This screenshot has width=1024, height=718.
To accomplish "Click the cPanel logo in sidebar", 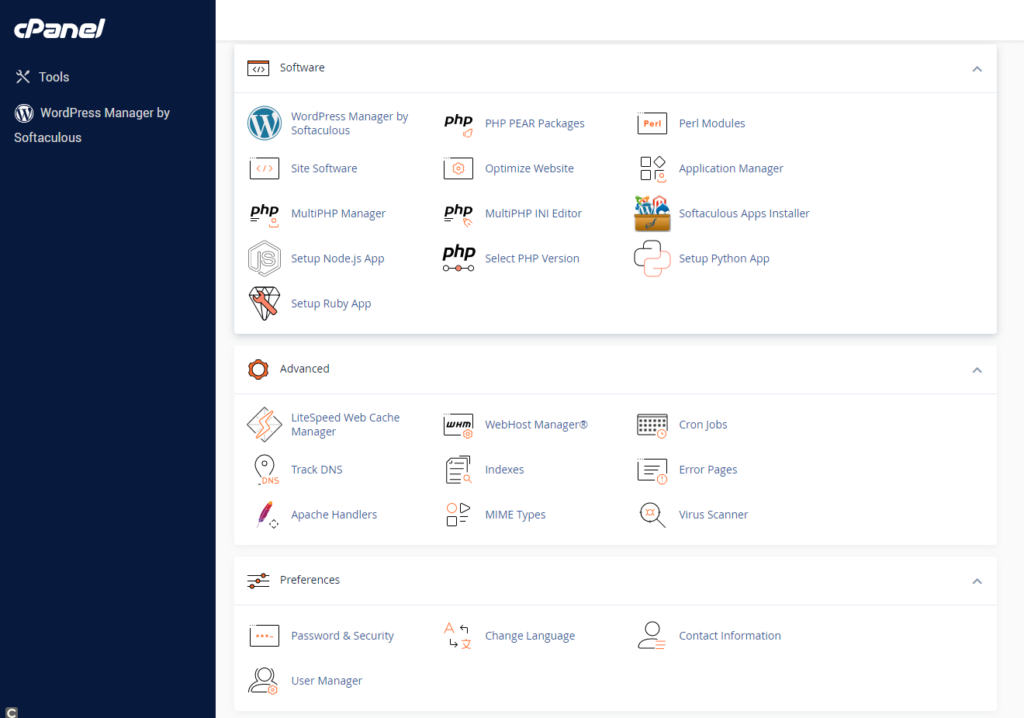I will [x=60, y=29].
